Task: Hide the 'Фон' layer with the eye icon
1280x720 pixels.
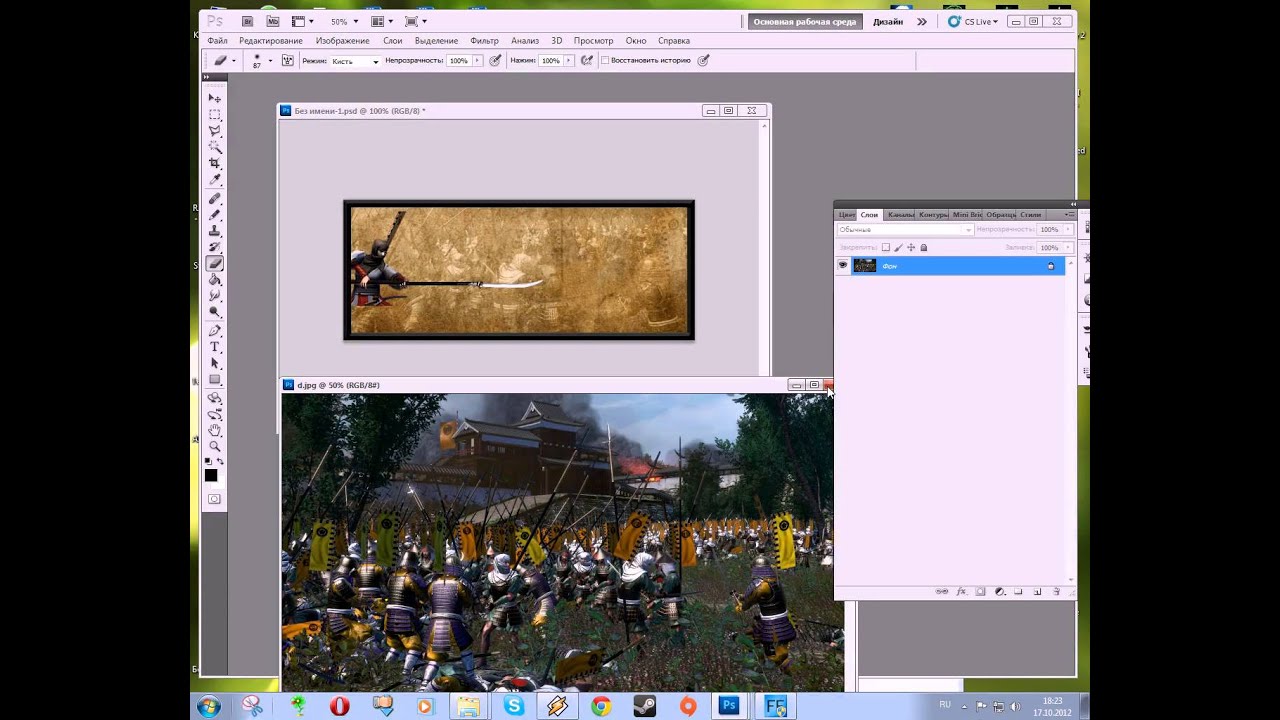Action: tap(843, 265)
